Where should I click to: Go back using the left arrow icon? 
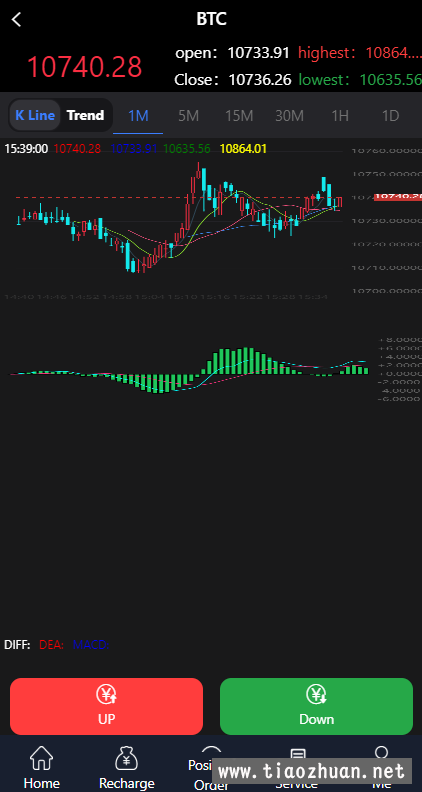coord(17,20)
